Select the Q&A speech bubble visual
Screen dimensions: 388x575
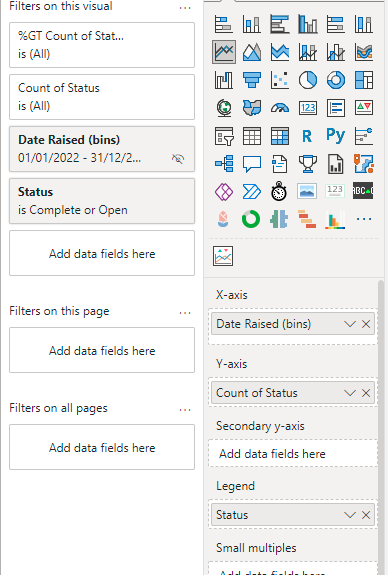[x=252, y=164]
